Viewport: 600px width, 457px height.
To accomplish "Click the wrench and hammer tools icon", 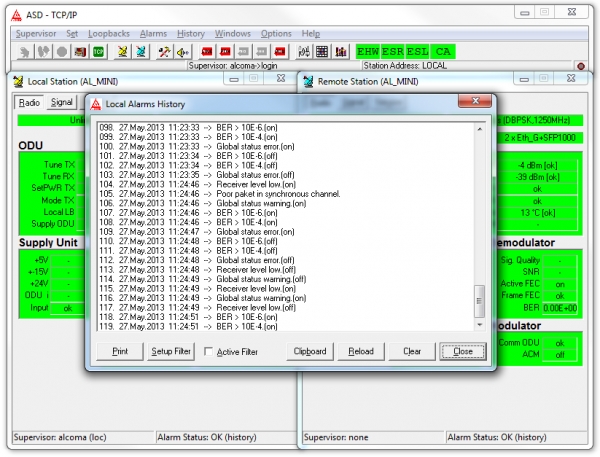I will [163, 51].
